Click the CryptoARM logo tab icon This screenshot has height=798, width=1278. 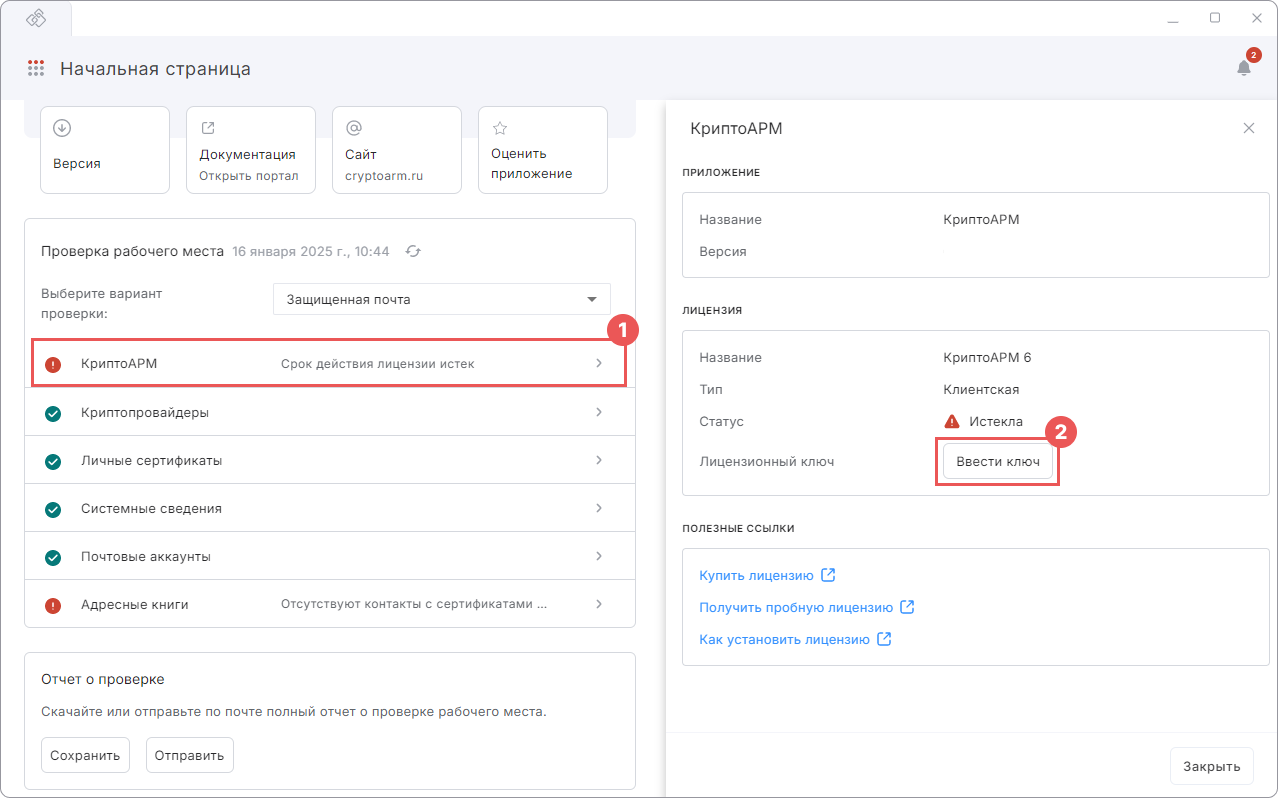[x=36, y=18]
